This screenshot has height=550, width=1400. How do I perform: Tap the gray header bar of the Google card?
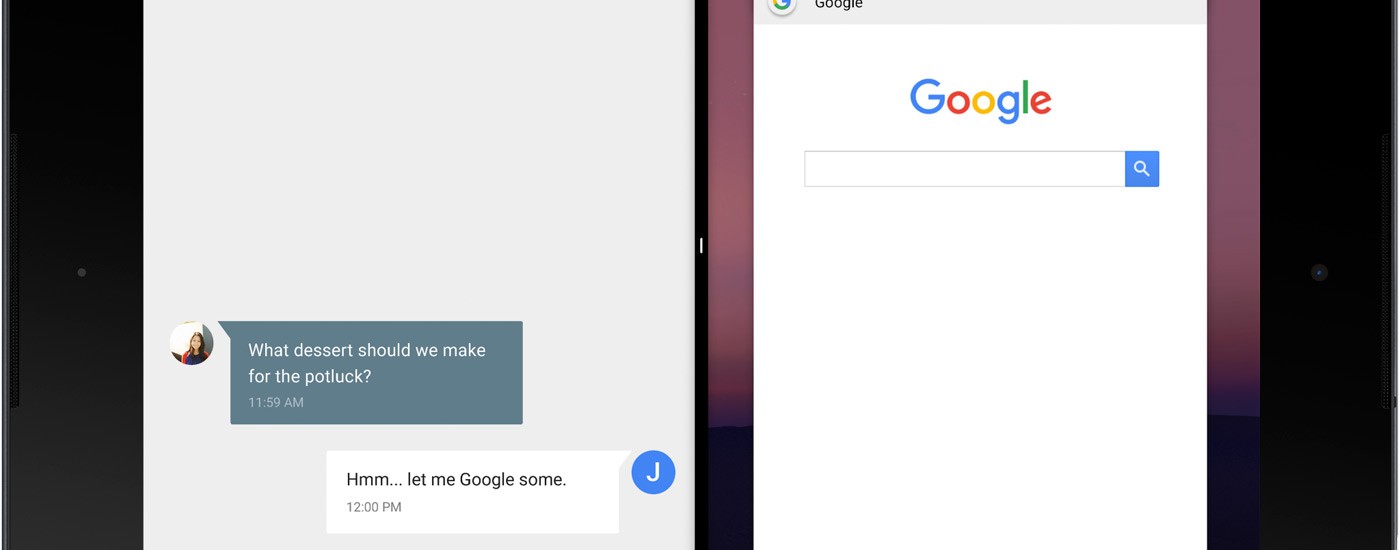(x=980, y=11)
